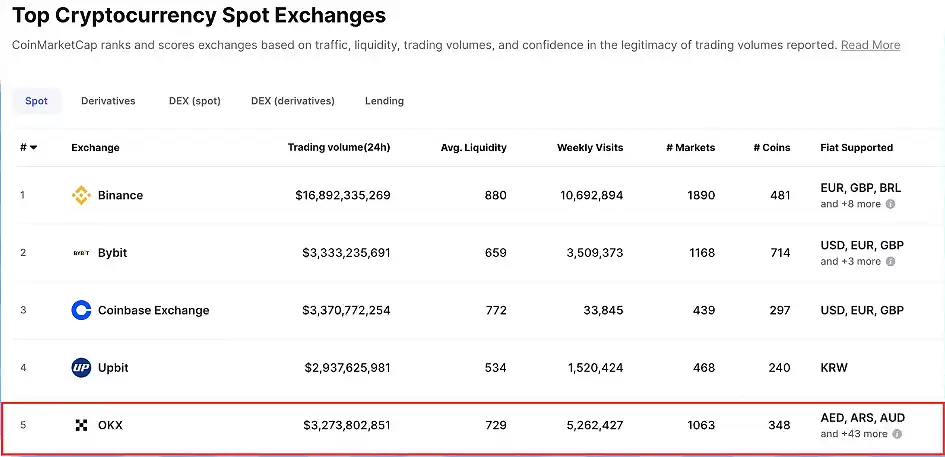Select the Spot tab
Image resolution: width=945 pixels, height=457 pixels.
point(36,101)
